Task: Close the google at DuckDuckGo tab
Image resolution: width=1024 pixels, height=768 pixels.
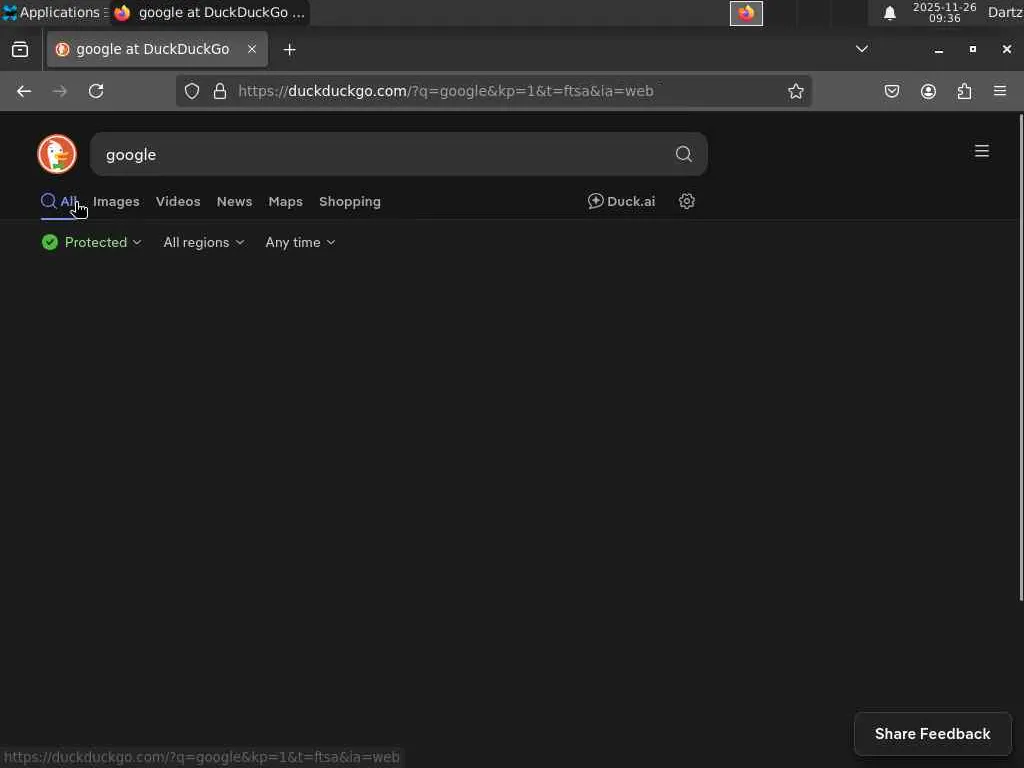Action: tap(252, 49)
